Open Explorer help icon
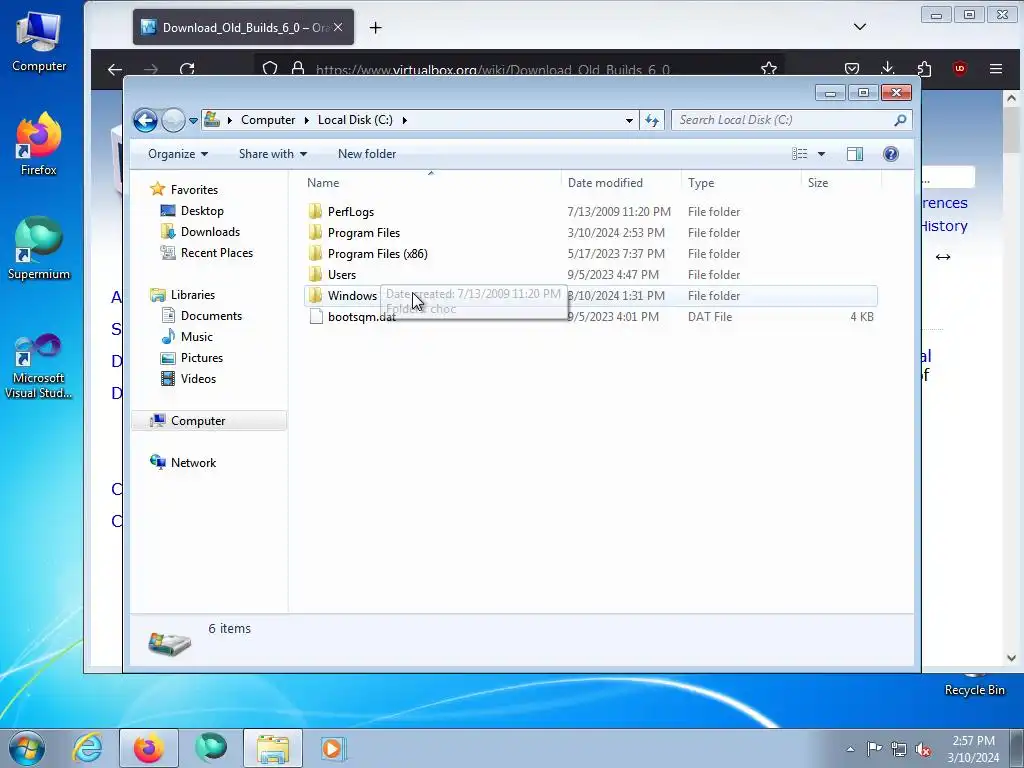 [x=891, y=154]
